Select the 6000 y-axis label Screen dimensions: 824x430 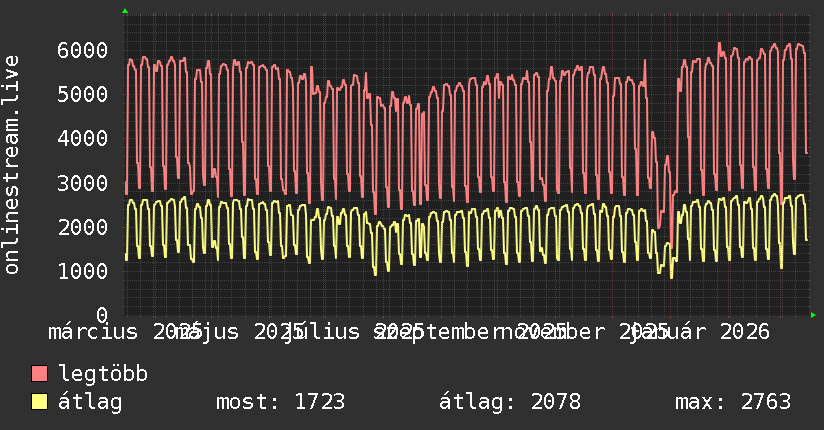[x=83, y=50]
